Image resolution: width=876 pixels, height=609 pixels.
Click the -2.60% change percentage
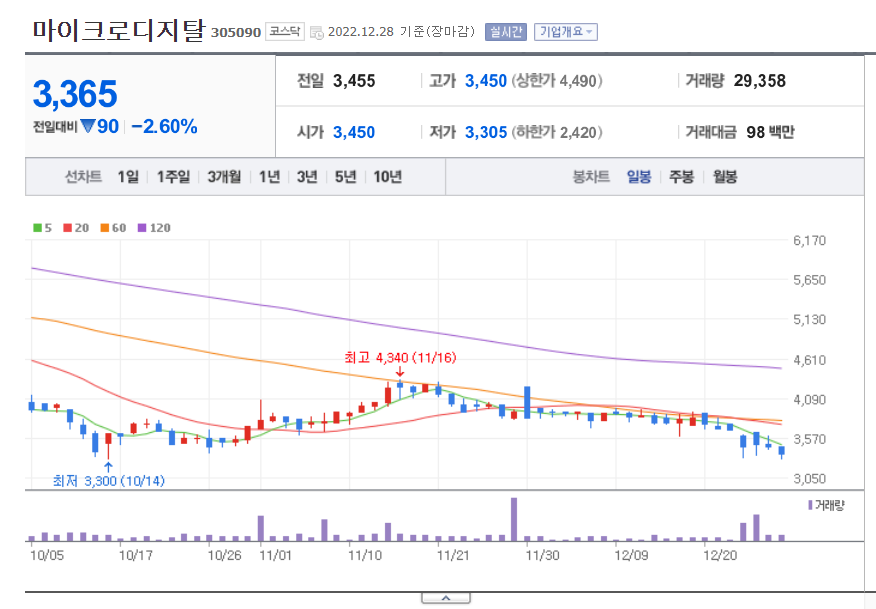pos(164,127)
